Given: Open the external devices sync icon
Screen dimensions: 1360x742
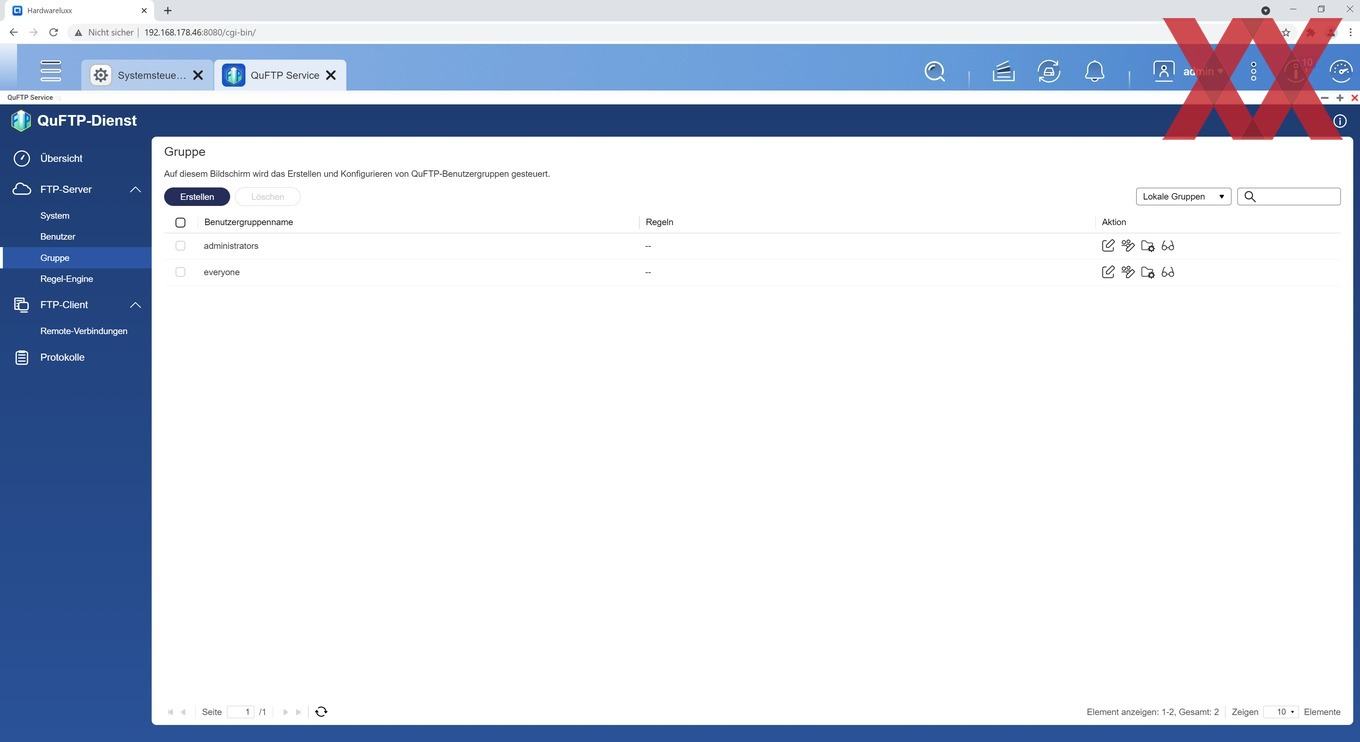Looking at the screenshot, I should 1049,71.
